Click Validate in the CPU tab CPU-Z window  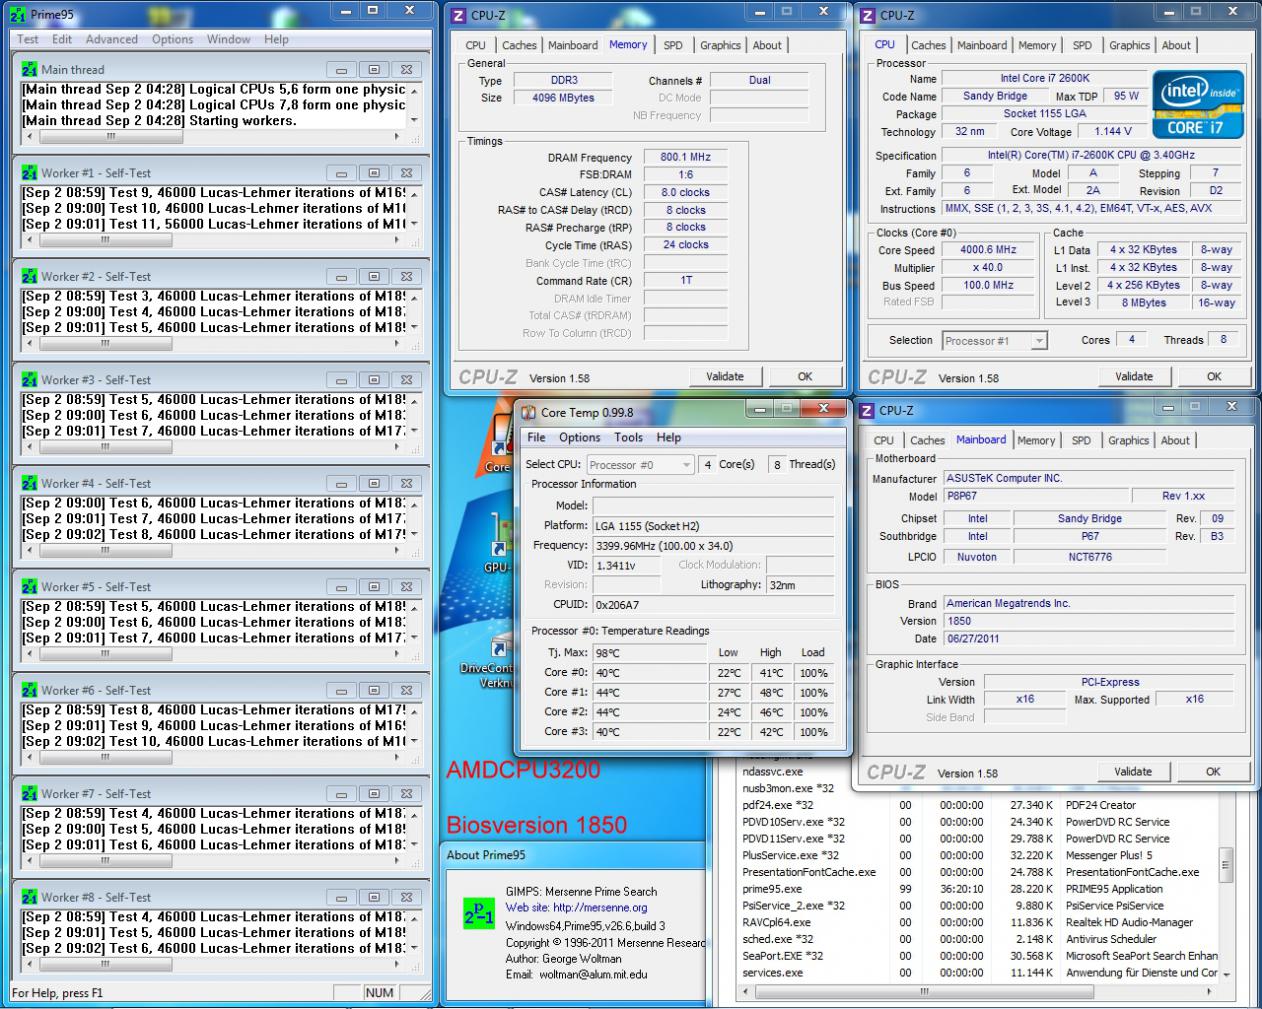pyautogui.click(x=1133, y=377)
